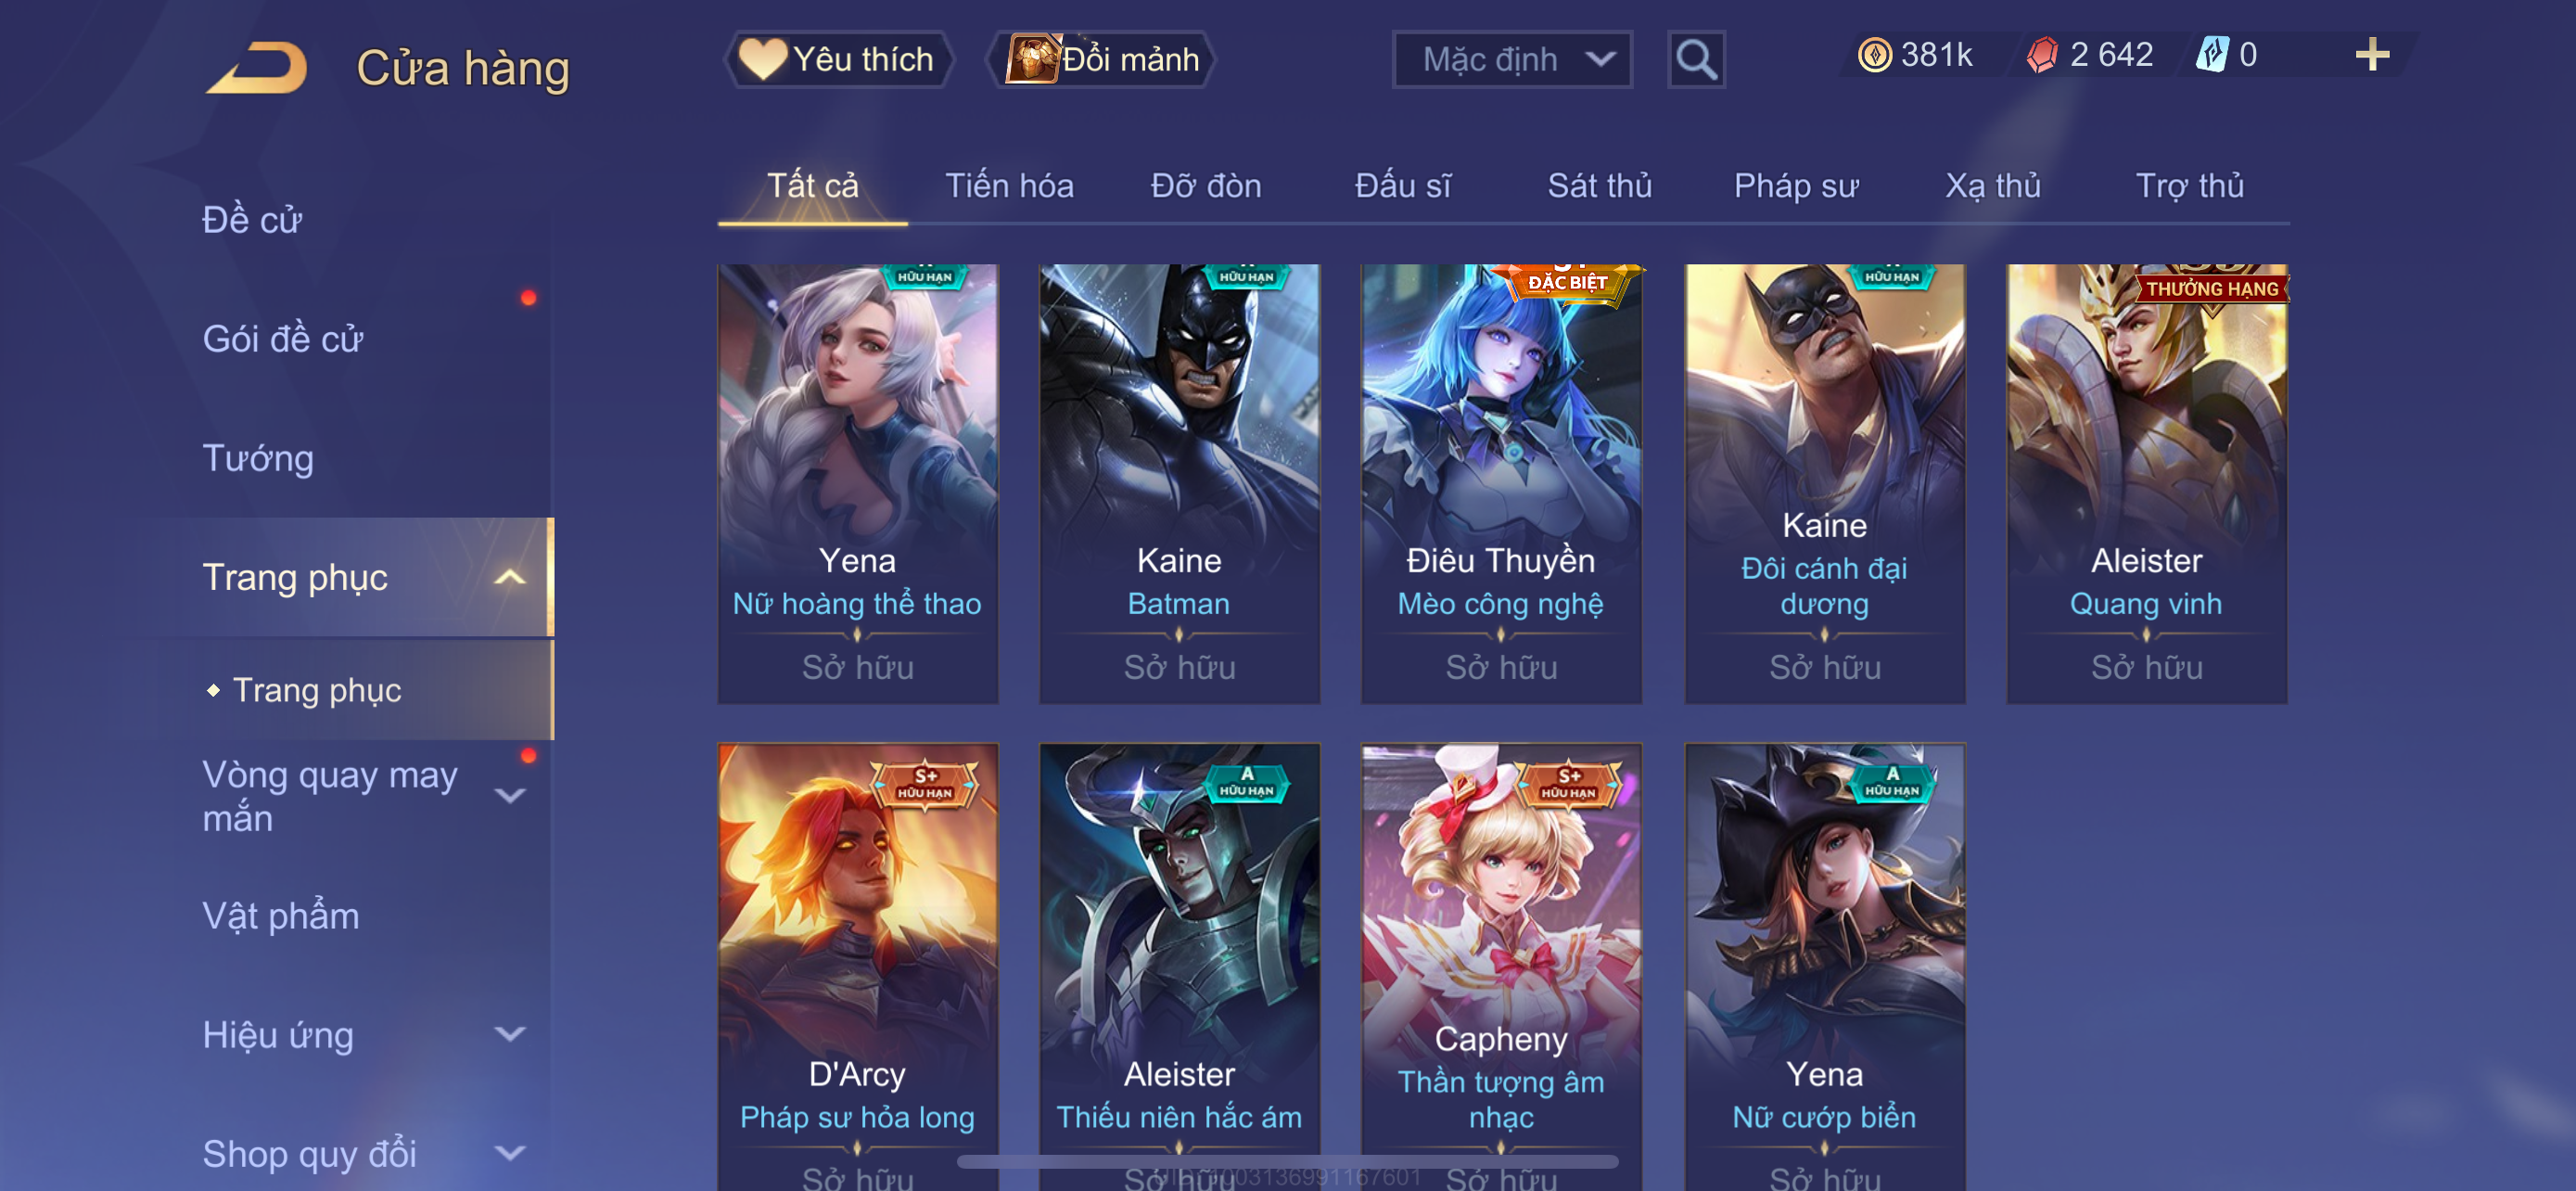Tap the gold coin balance icon
The width and height of the screenshot is (2576, 1191).
click(x=1874, y=54)
